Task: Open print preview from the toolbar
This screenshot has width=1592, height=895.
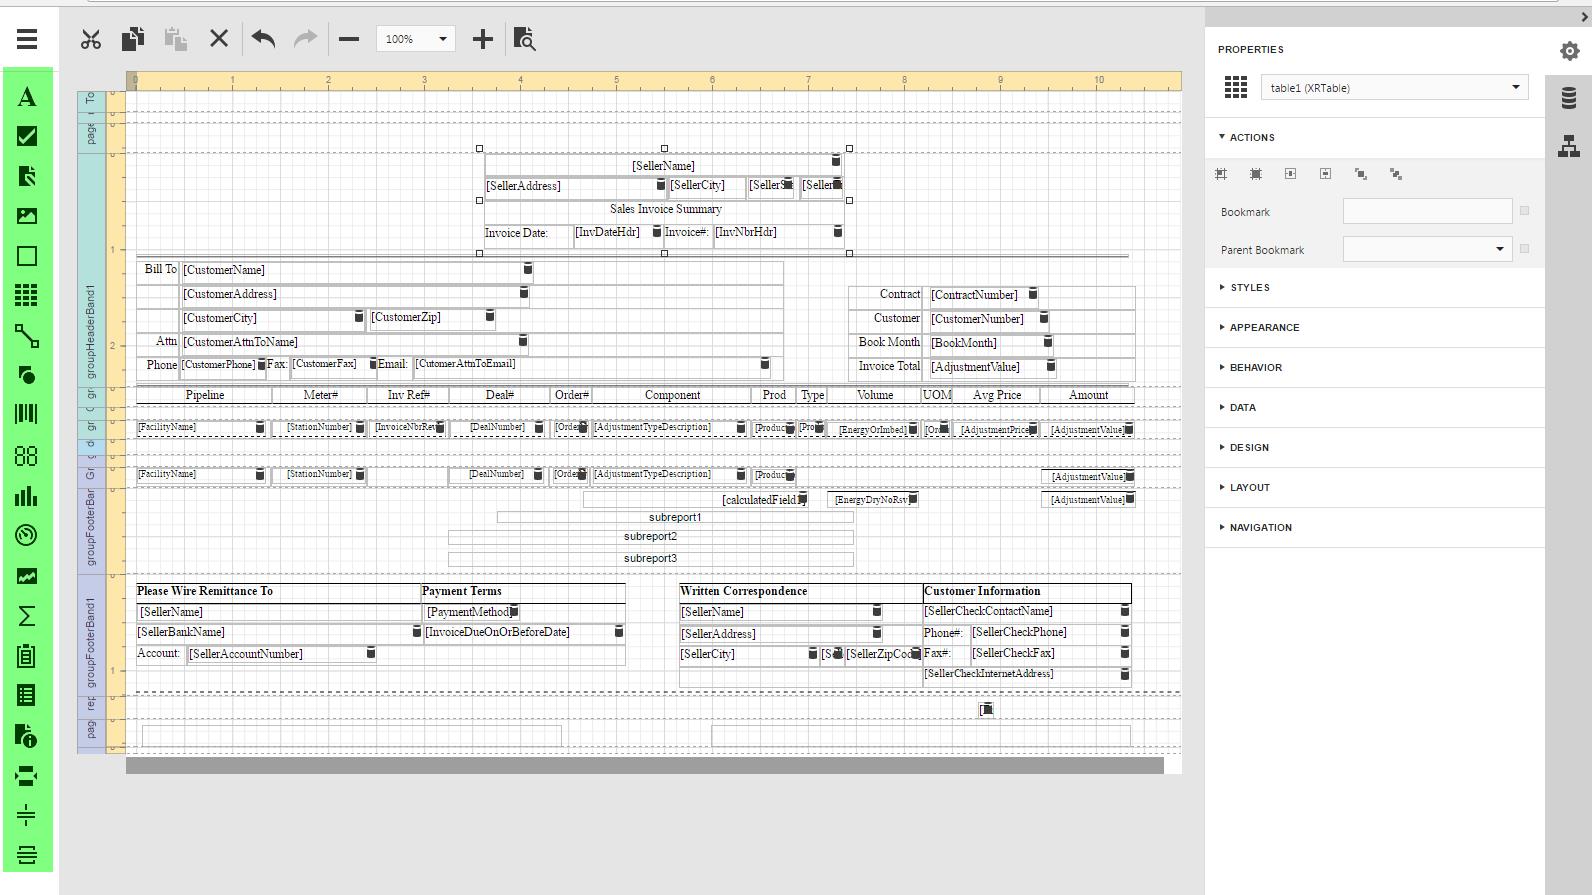Action: tap(524, 39)
